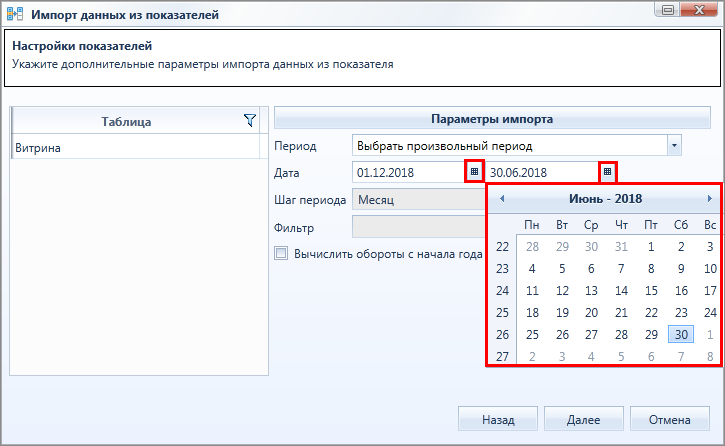
Task: Click the 'Фильтр' input field
Action: (x=418, y=227)
